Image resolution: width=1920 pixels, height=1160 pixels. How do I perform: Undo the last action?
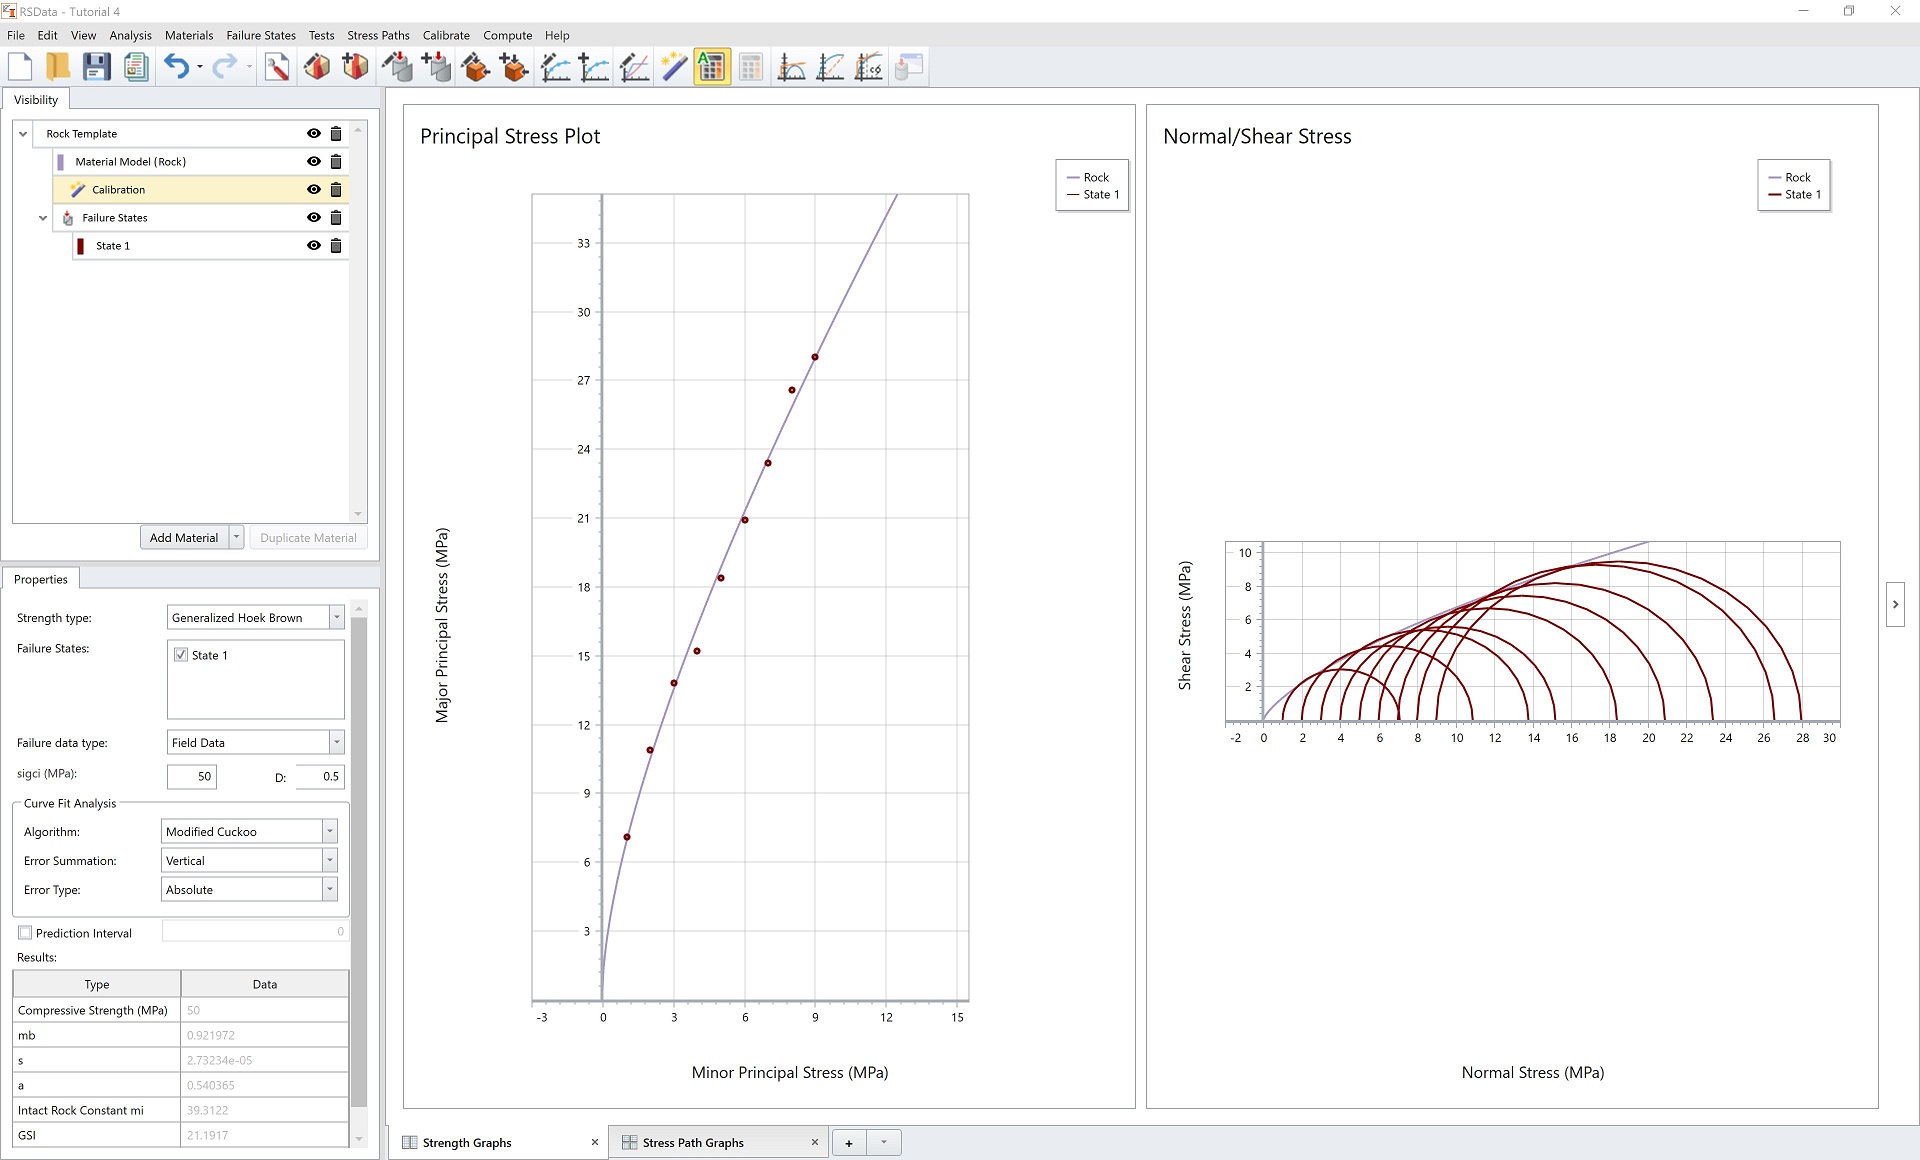coord(176,66)
